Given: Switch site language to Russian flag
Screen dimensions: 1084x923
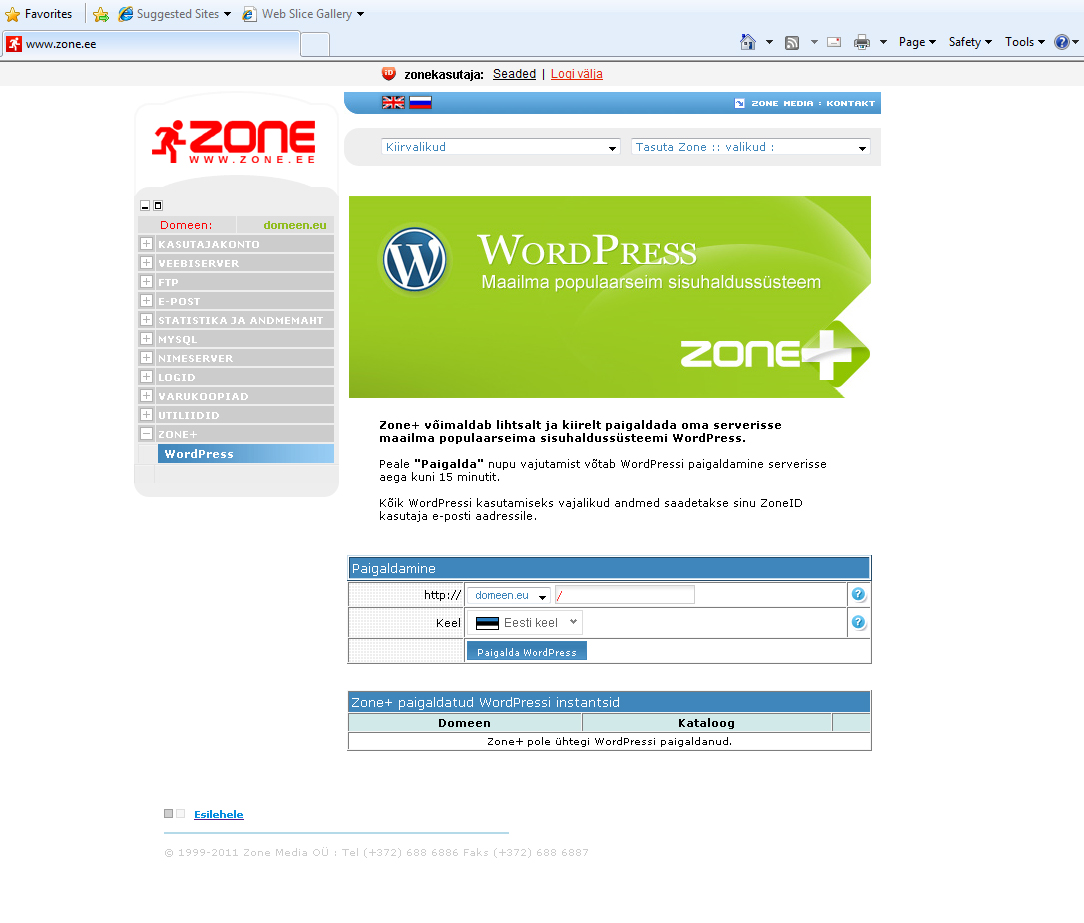Looking at the screenshot, I should pos(420,102).
